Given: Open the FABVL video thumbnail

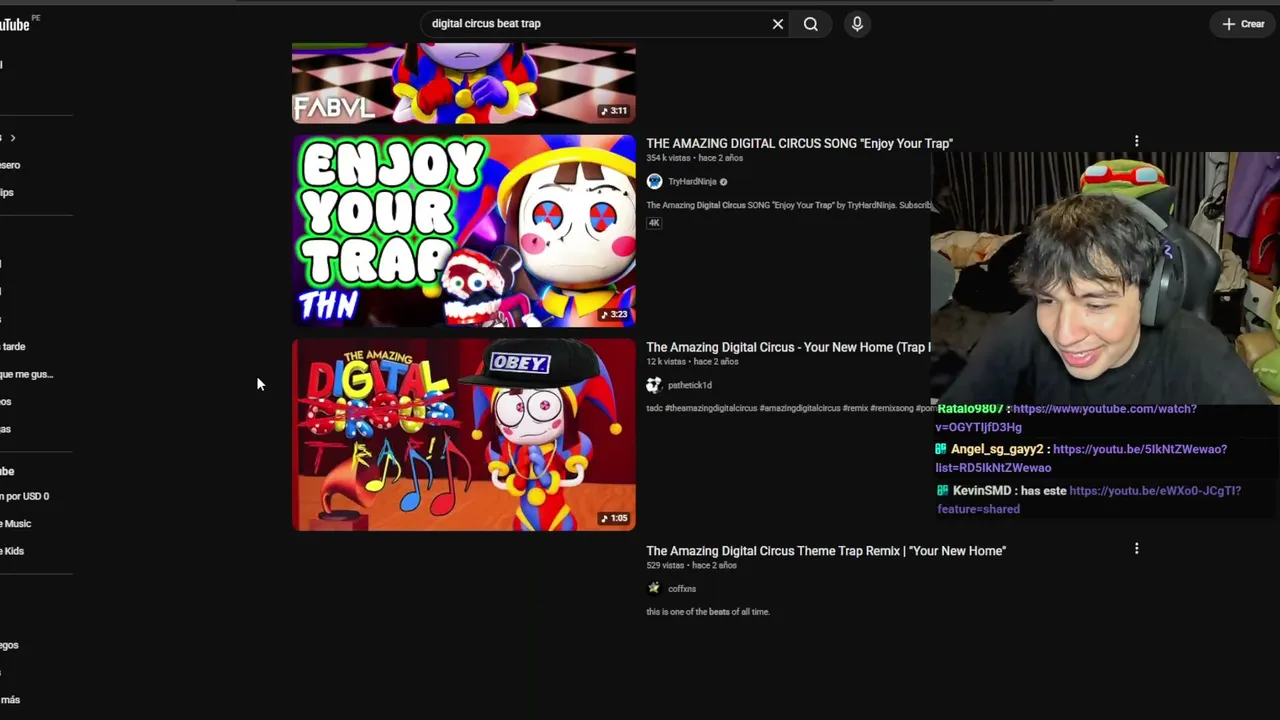Looking at the screenshot, I should click(464, 83).
